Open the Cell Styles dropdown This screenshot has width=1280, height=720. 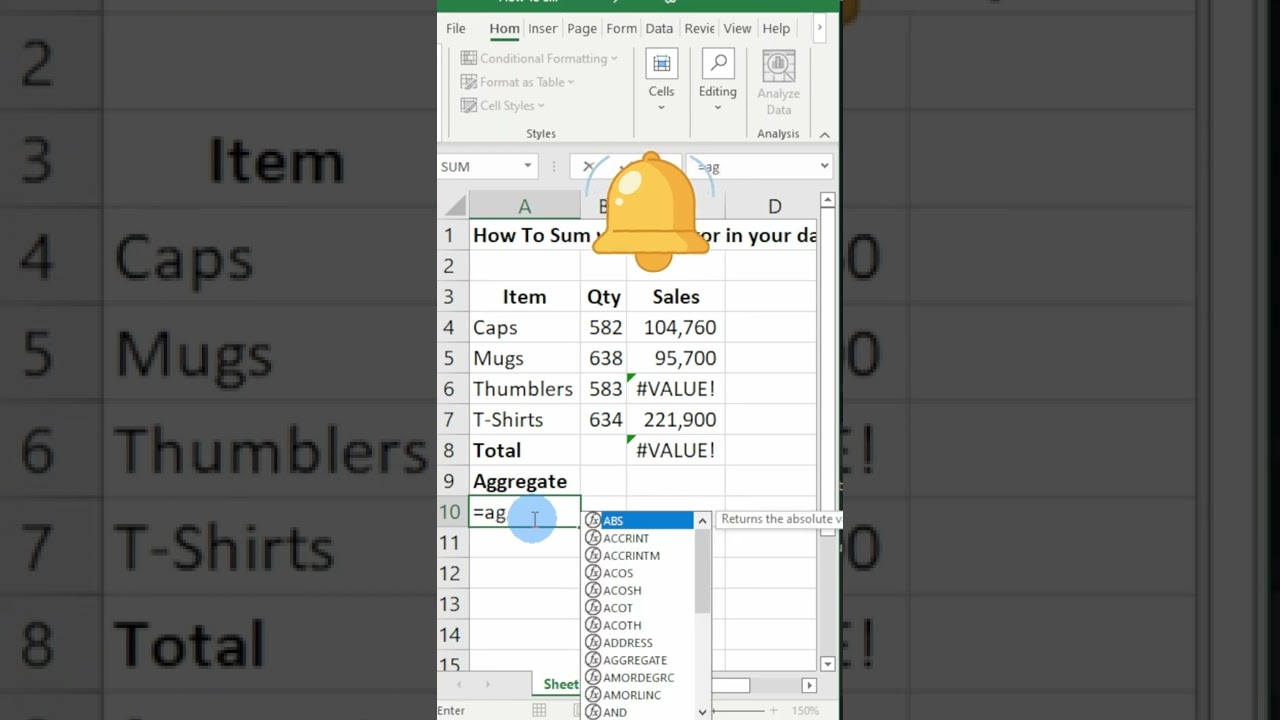[x=502, y=105]
